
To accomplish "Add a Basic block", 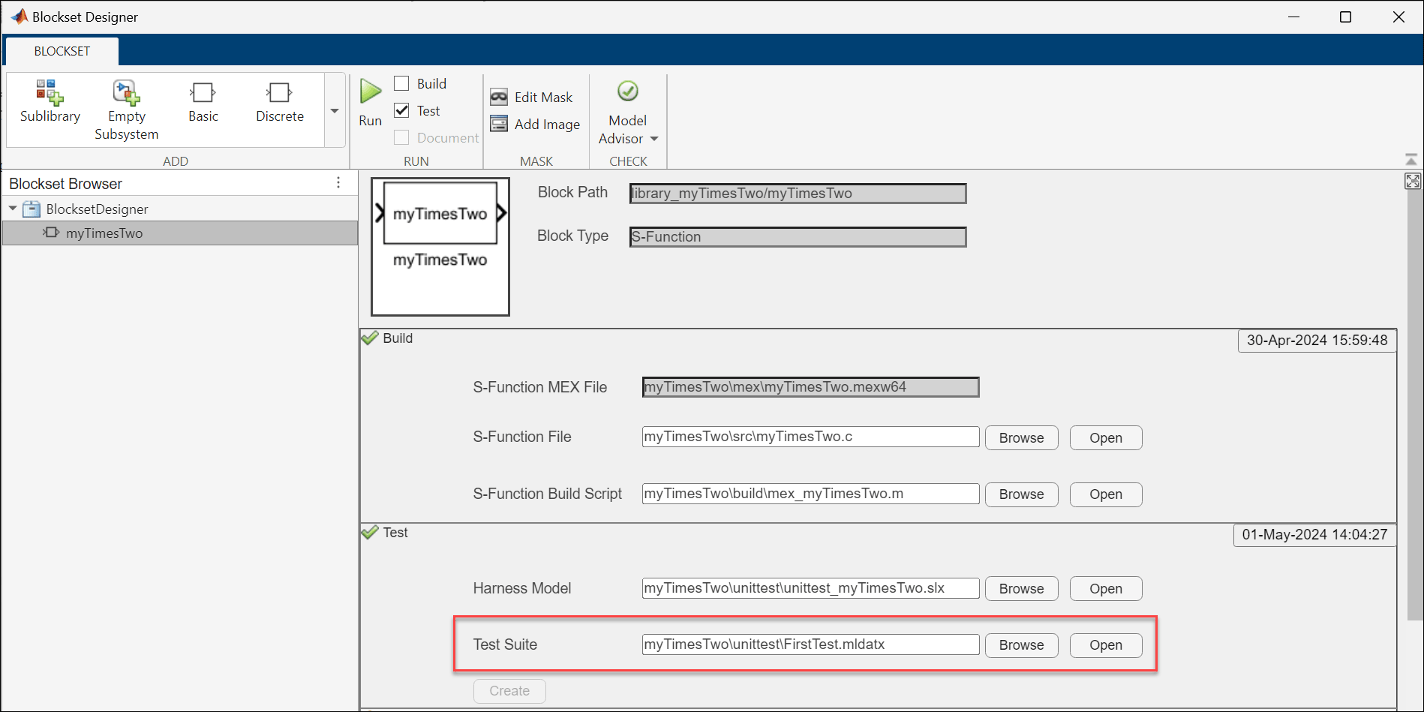I will pos(203,102).
